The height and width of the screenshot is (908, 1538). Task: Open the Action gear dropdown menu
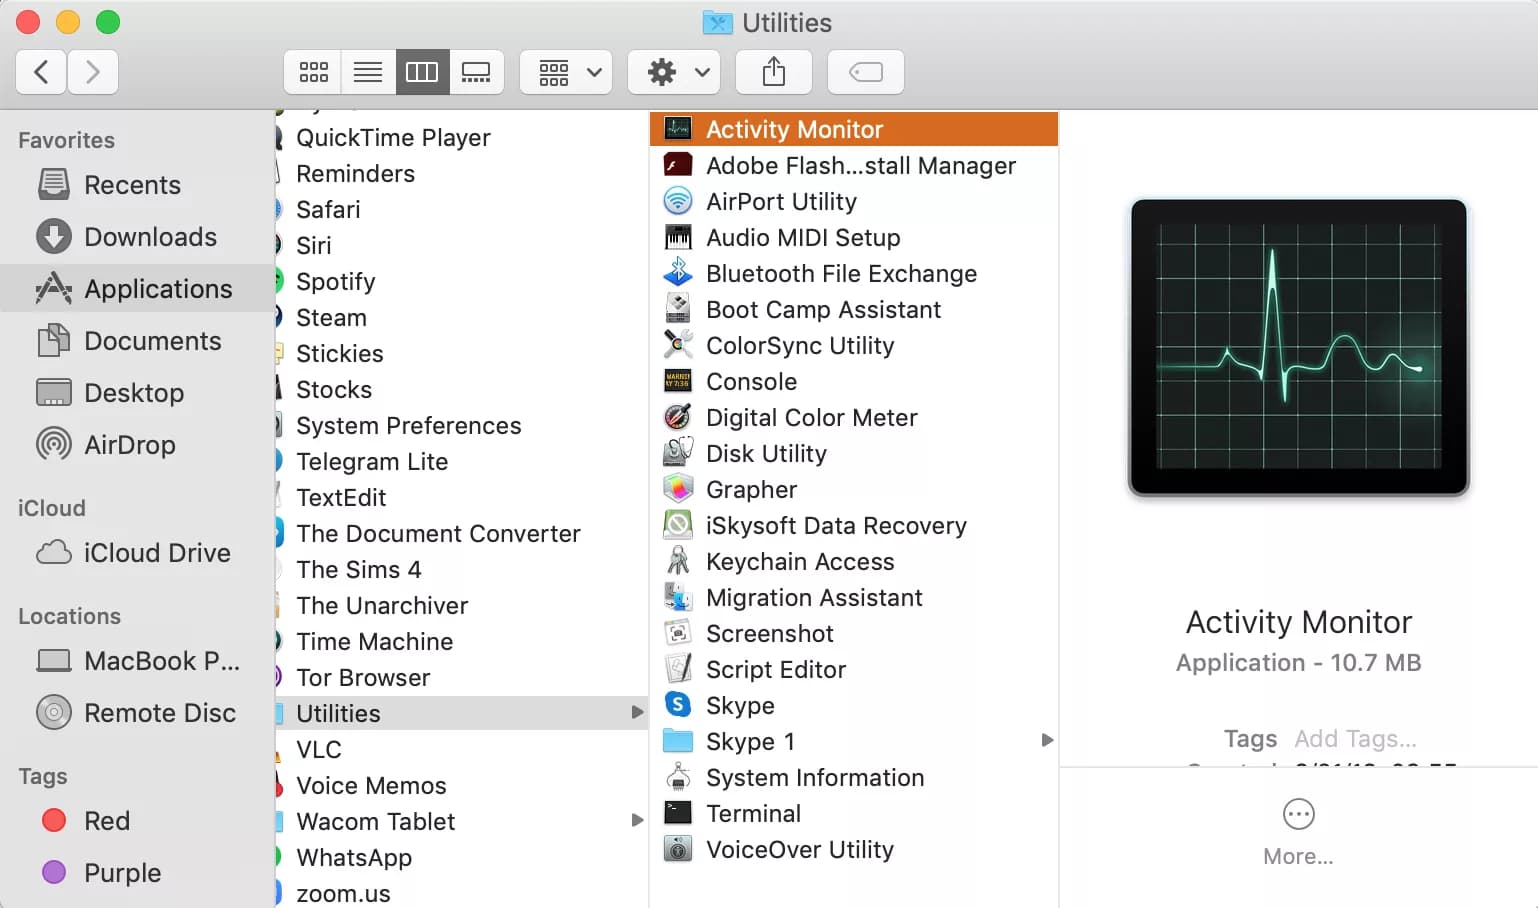[674, 72]
